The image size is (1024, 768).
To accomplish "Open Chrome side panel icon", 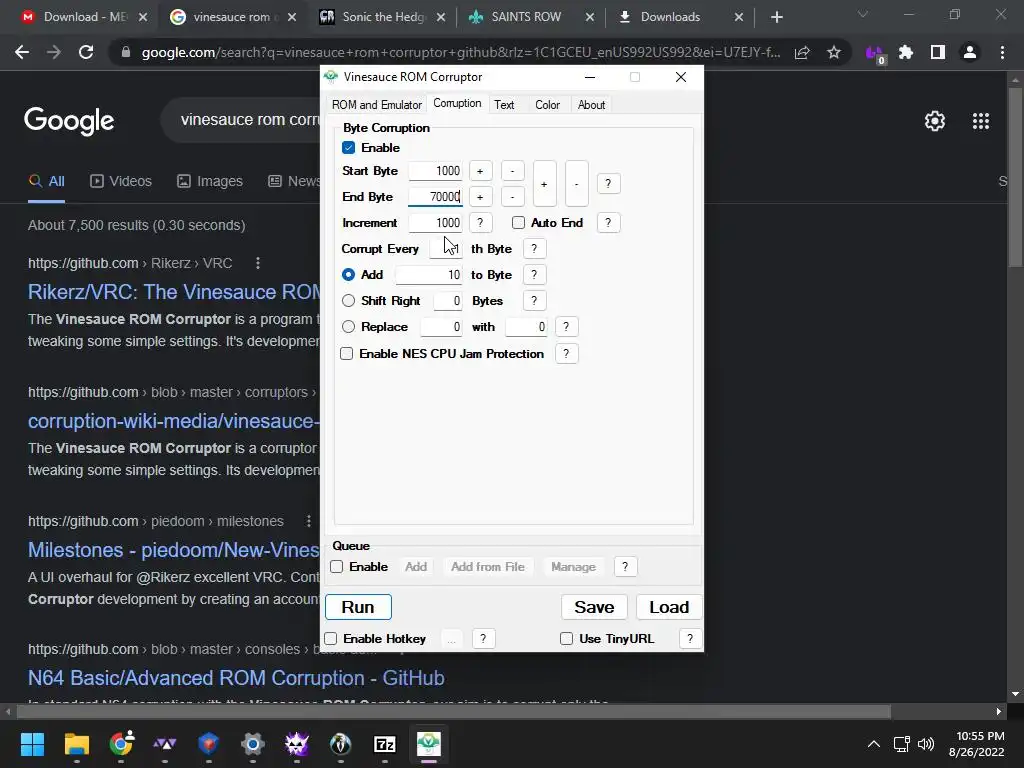I will pyautogui.click(x=938, y=52).
